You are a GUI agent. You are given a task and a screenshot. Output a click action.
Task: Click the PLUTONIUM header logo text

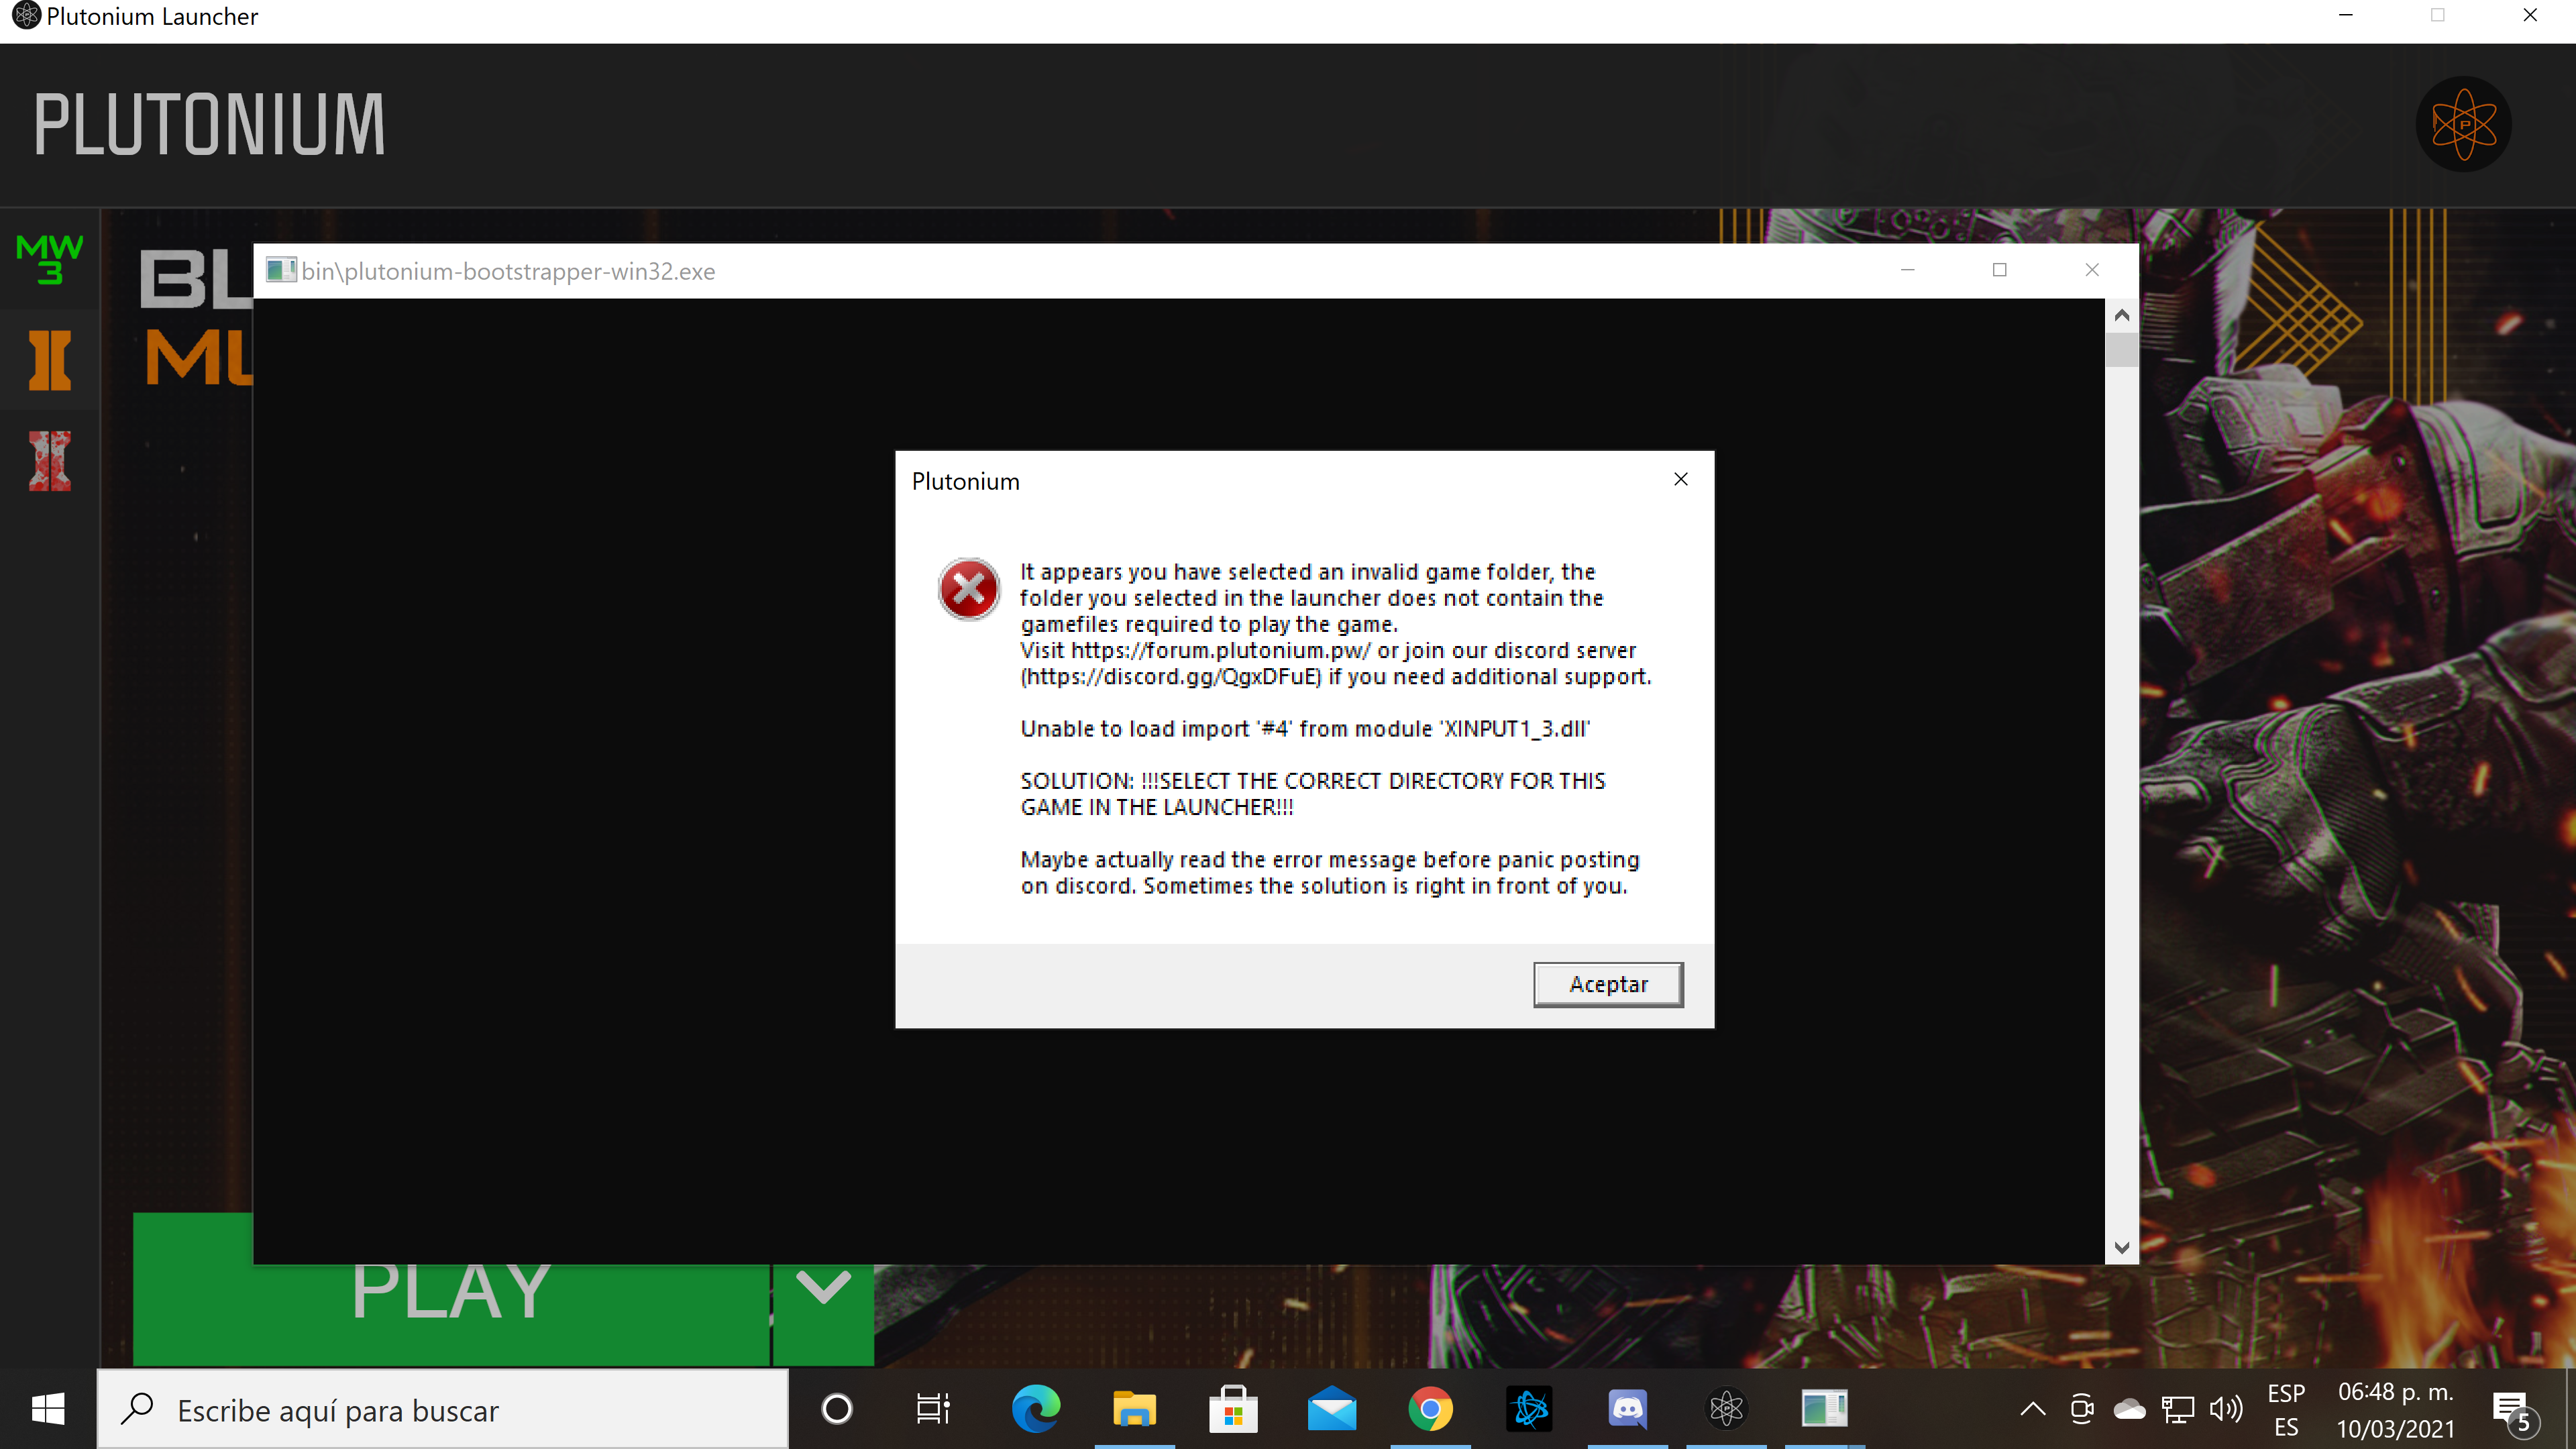tap(209, 125)
